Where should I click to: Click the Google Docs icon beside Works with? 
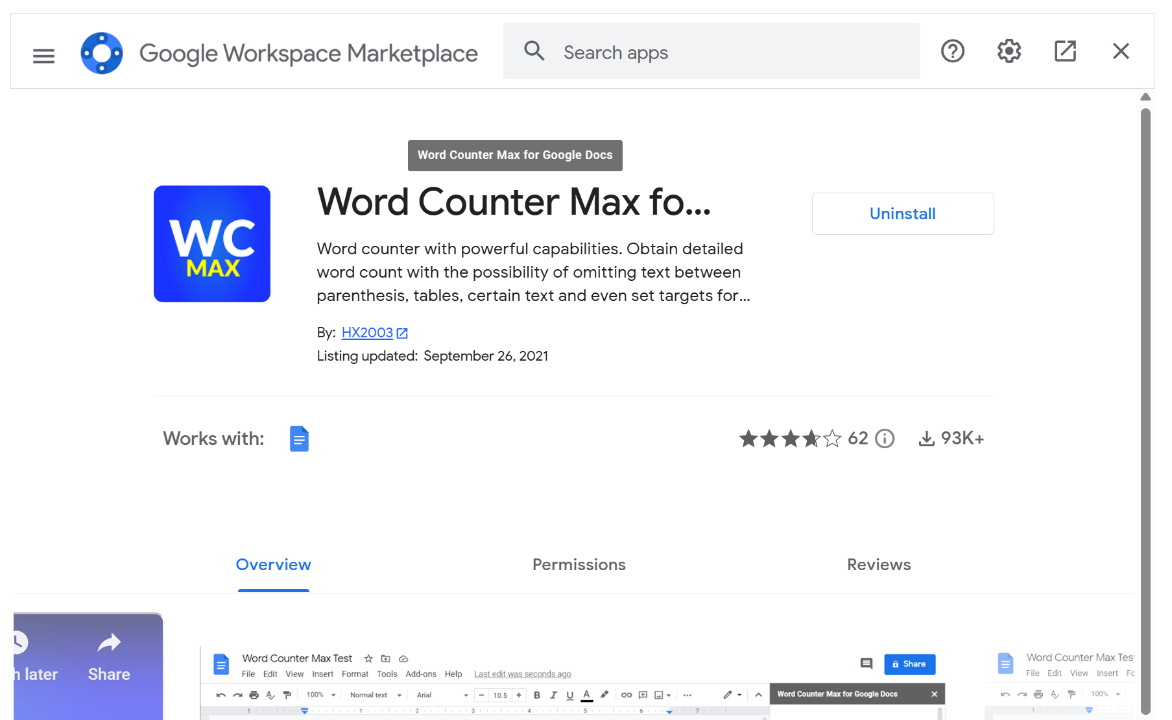tap(299, 439)
